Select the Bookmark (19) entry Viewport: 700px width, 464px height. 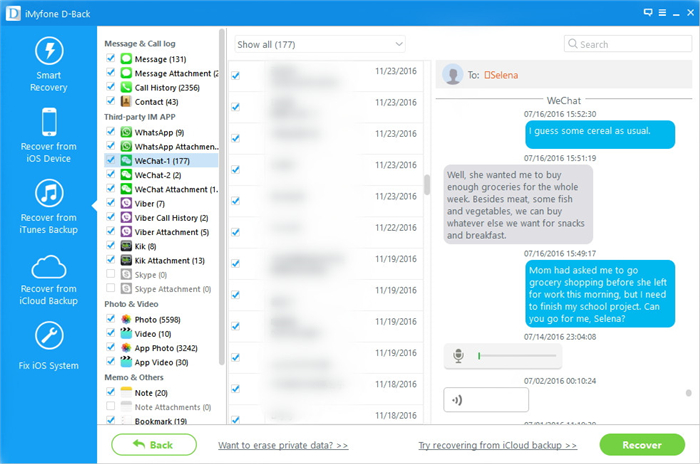tap(161, 421)
